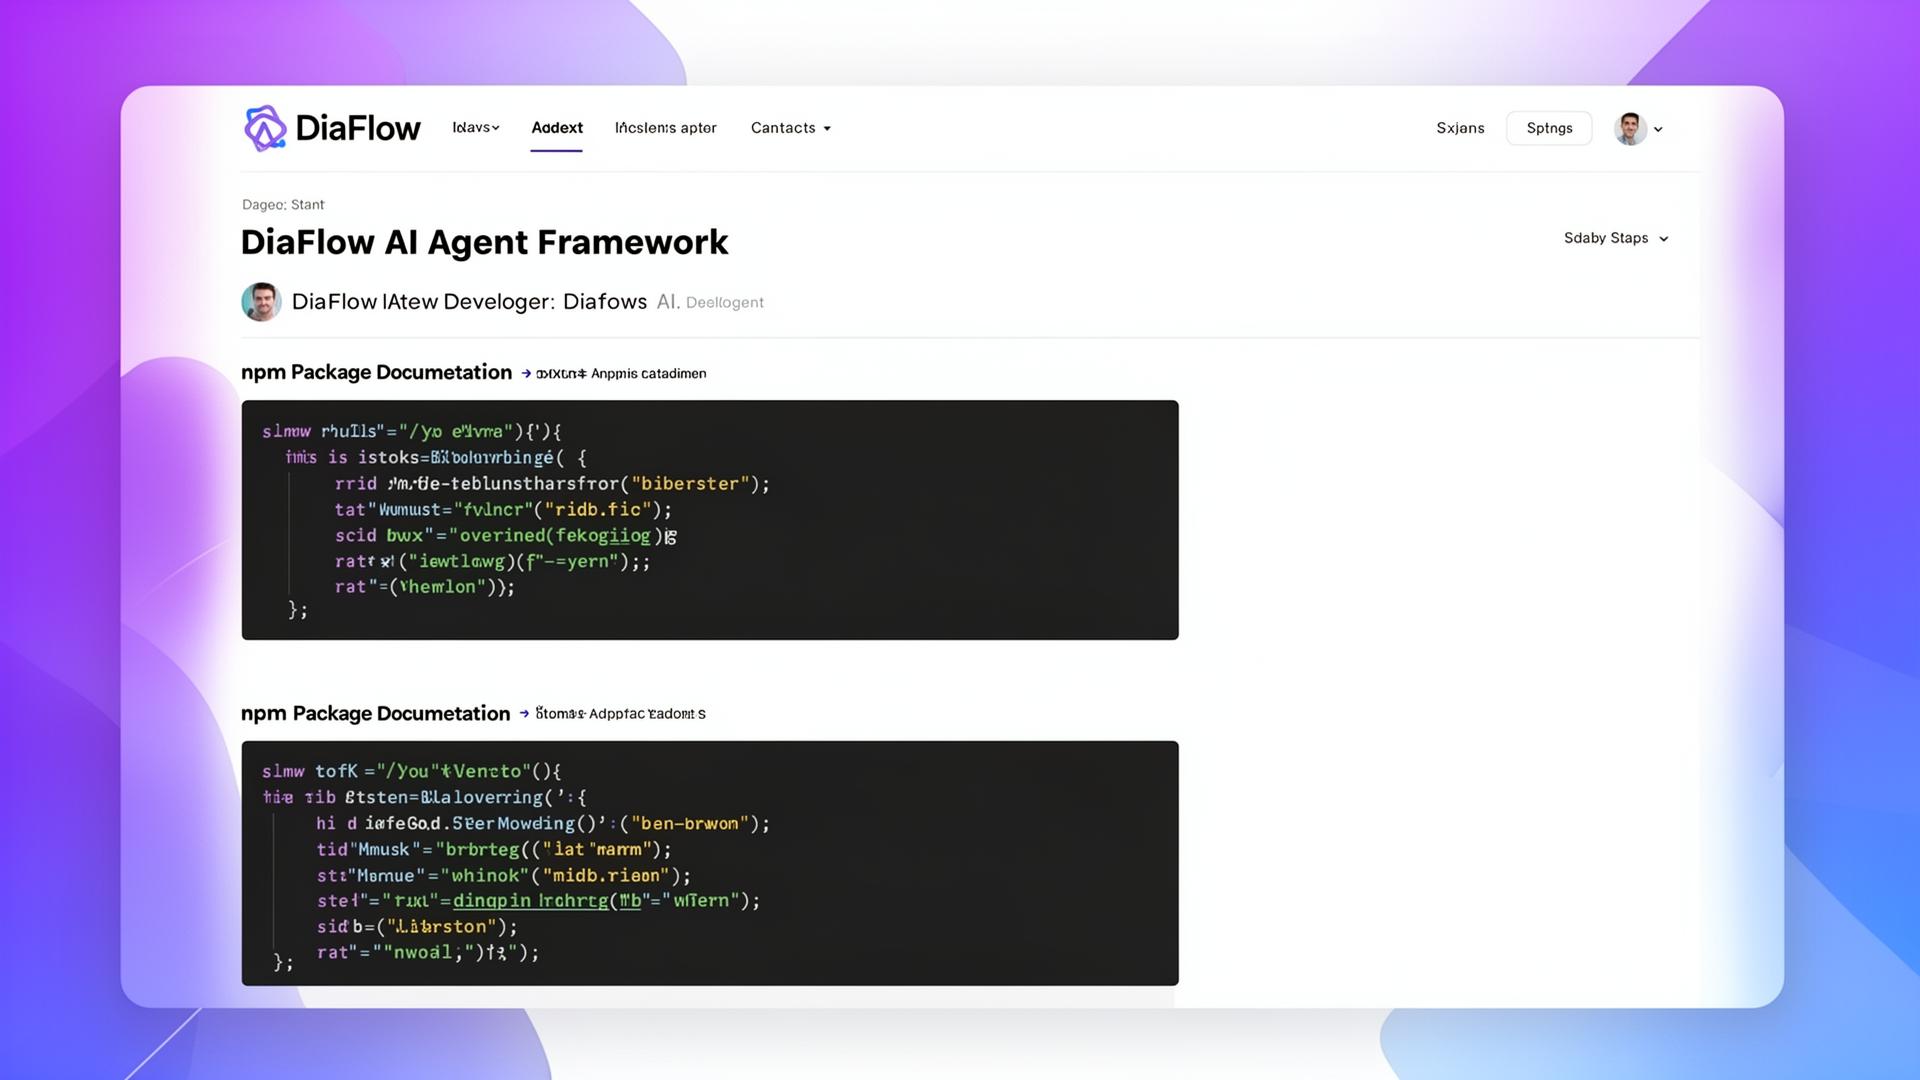This screenshot has height=1080, width=1920.
Task: Click the Sxjans link in header
Action: click(1460, 128)
